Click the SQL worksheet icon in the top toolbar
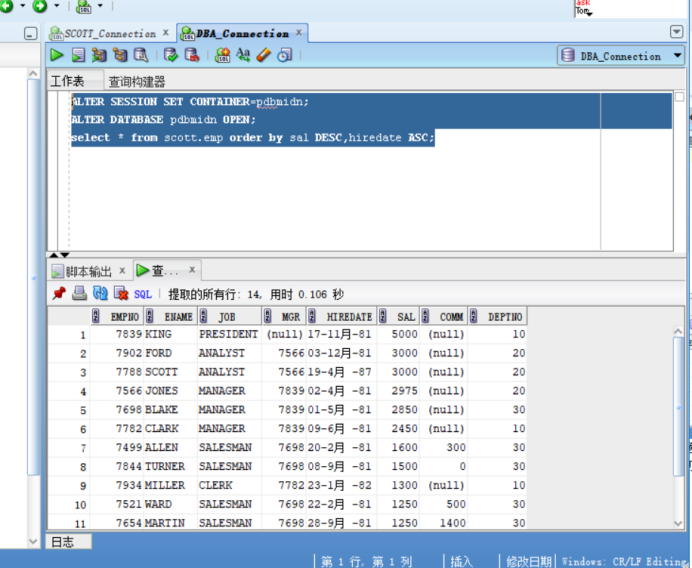Viewport: 692px width, 568px height. tap(83, 6)
